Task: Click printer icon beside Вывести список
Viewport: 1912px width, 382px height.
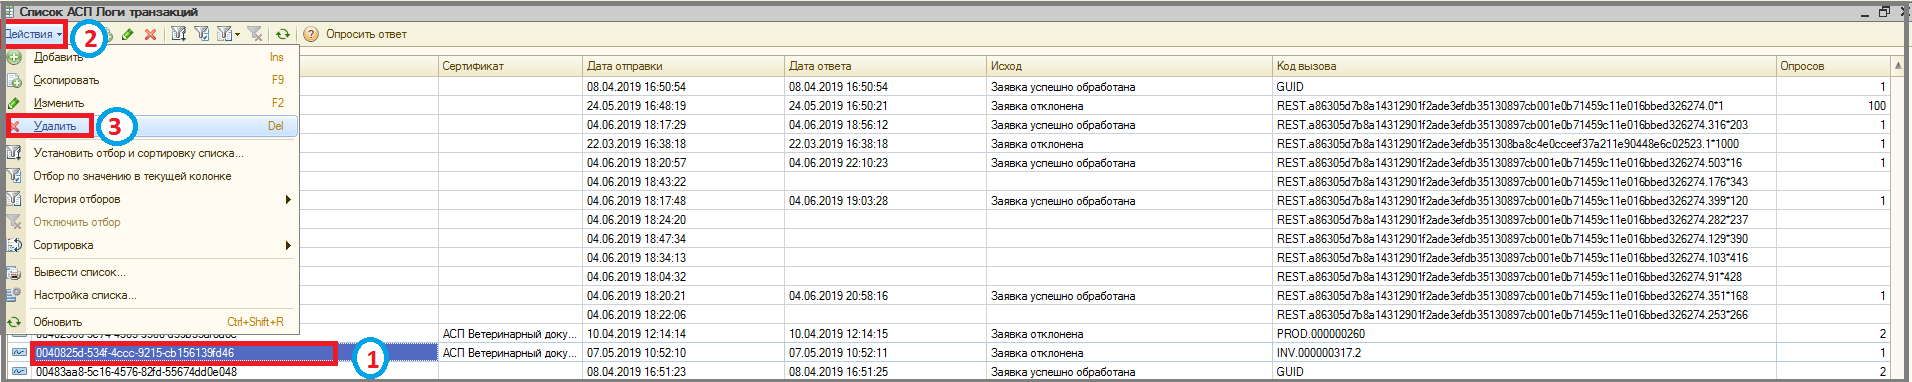Action: tap(14, 272)
